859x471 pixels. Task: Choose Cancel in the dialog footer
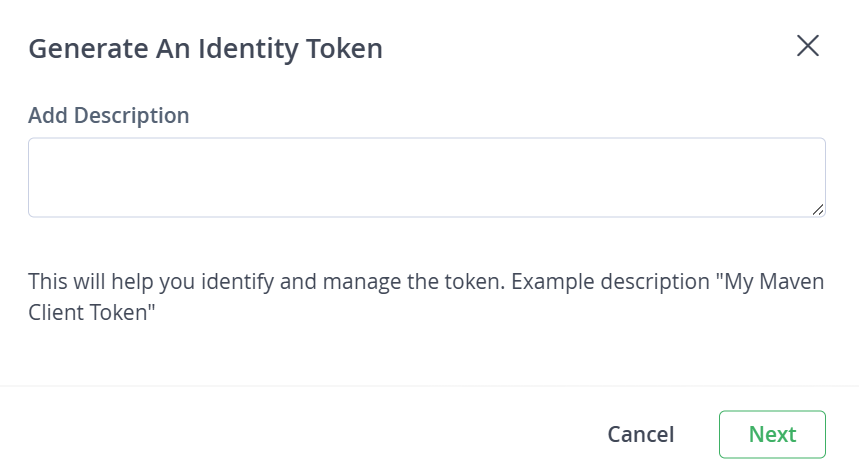tap(640, 434)
